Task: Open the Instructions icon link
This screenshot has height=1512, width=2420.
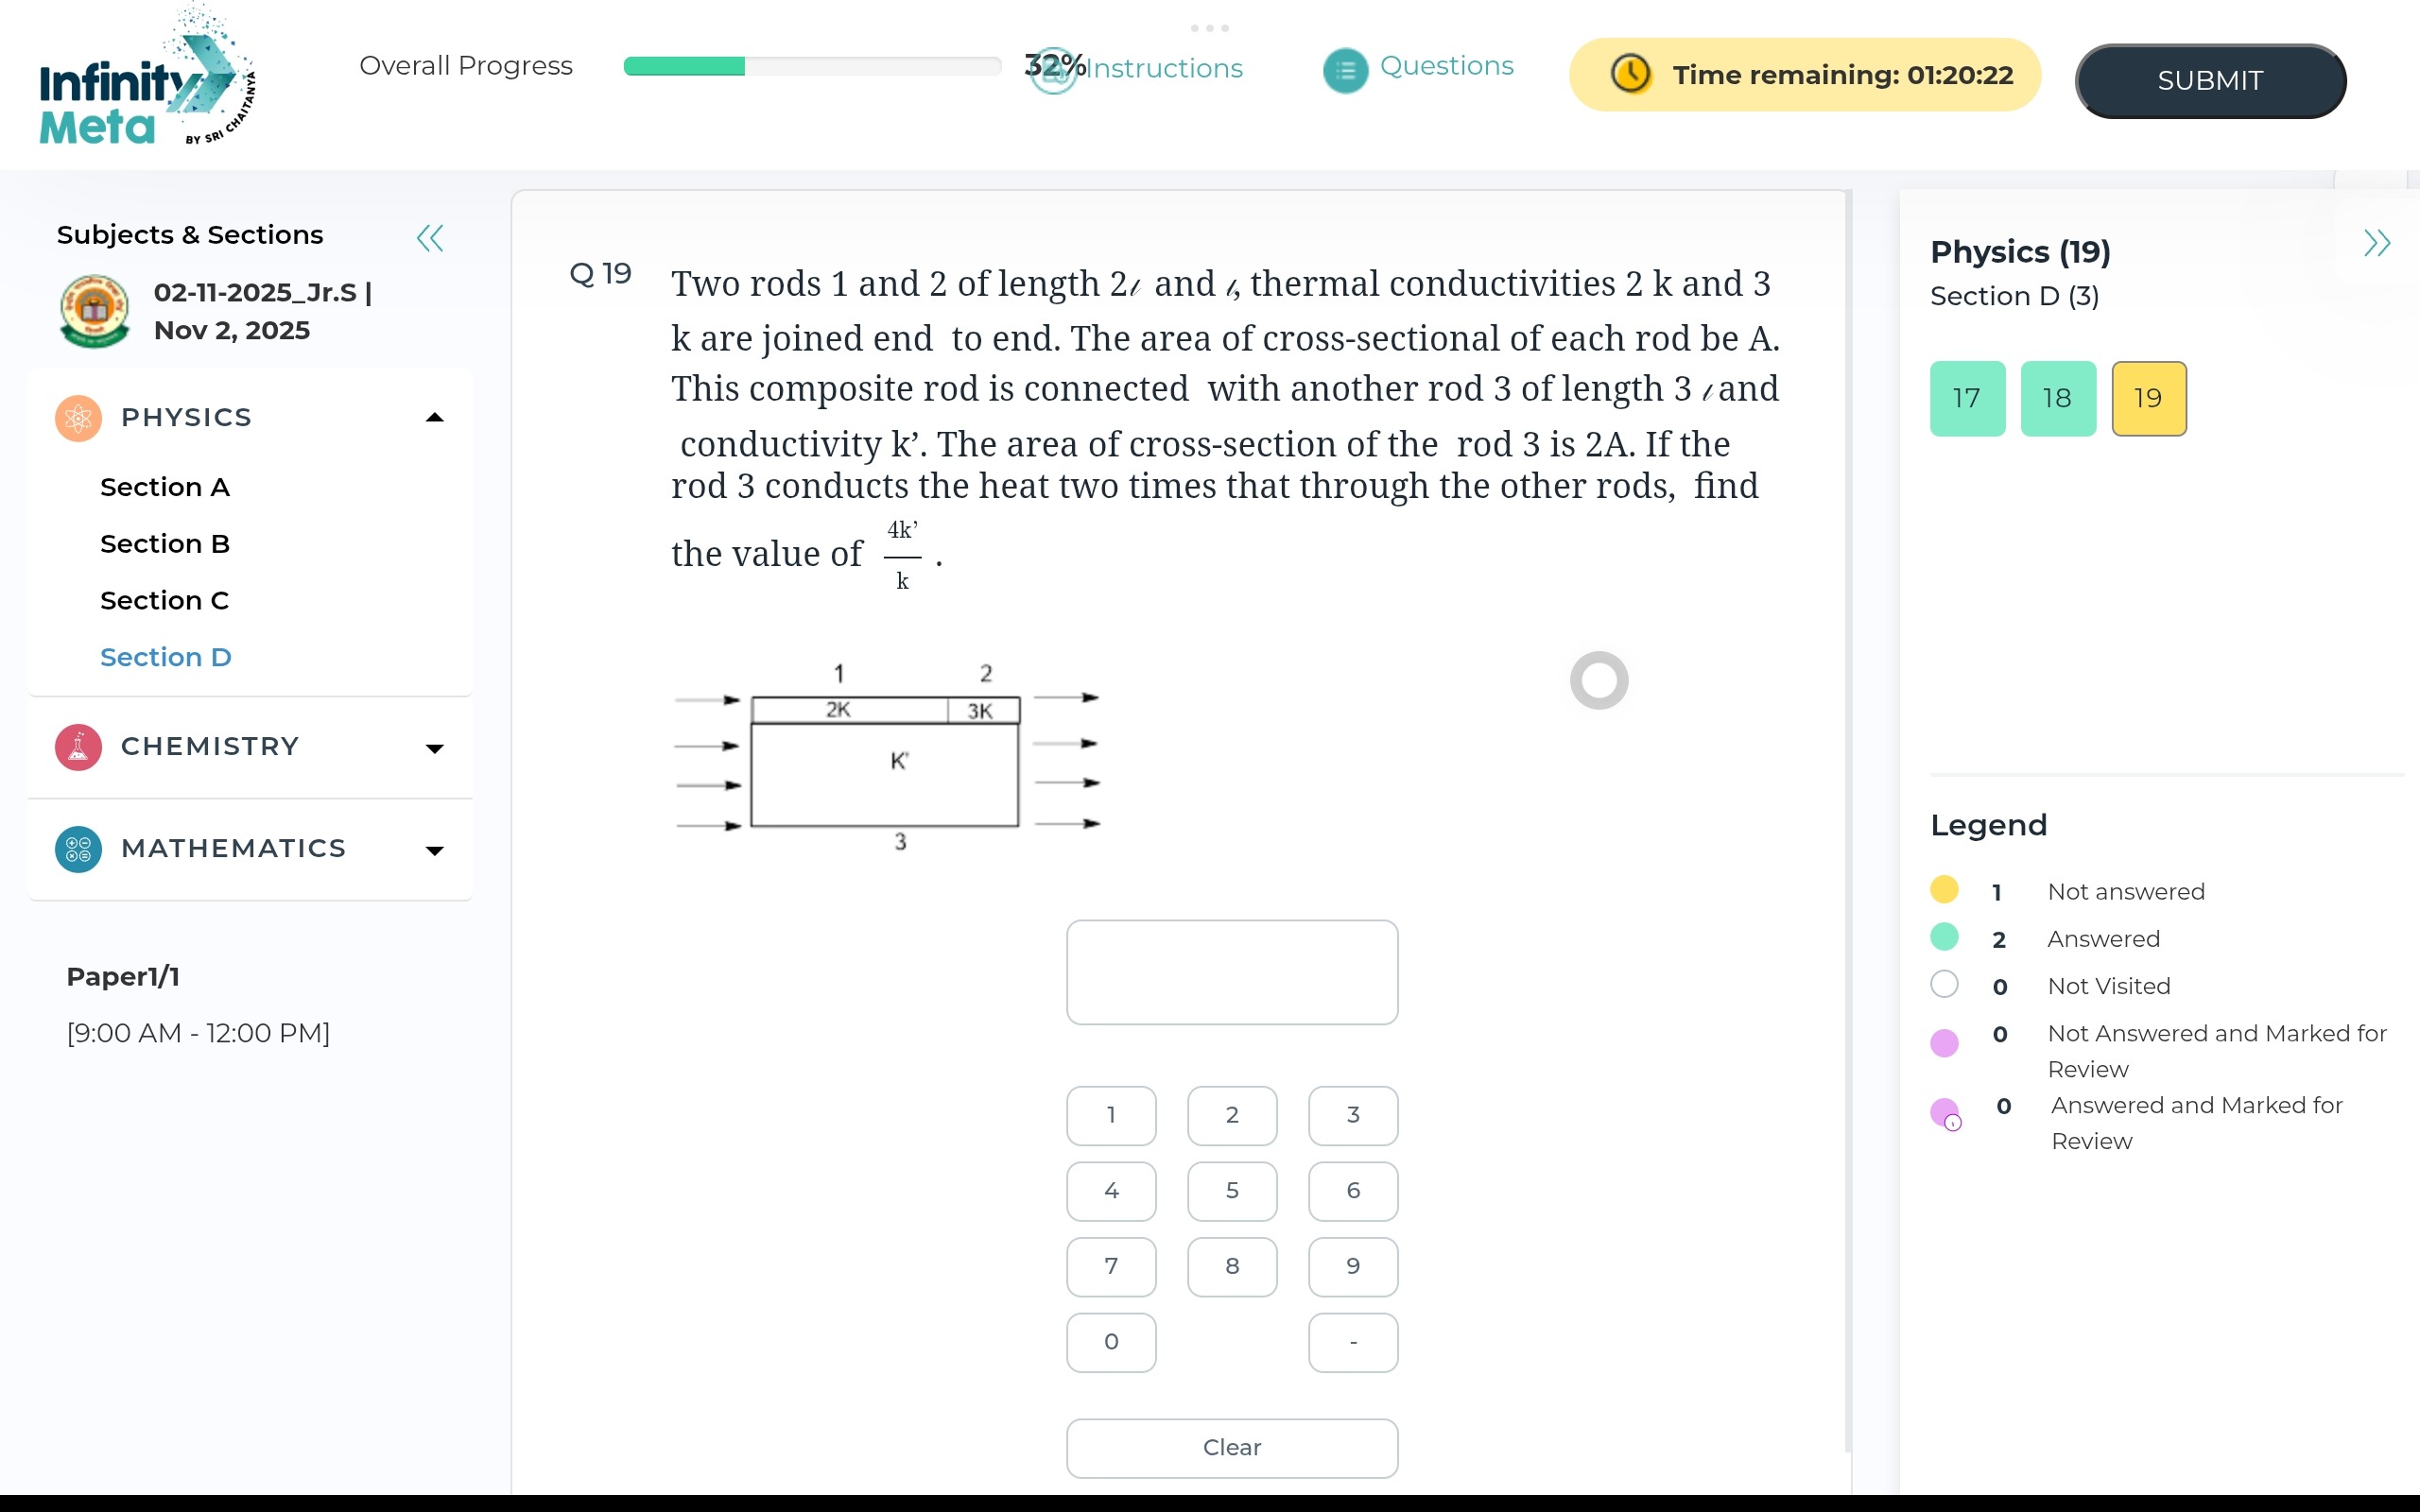Action: pyautogui.click(x=1053, y=70)
